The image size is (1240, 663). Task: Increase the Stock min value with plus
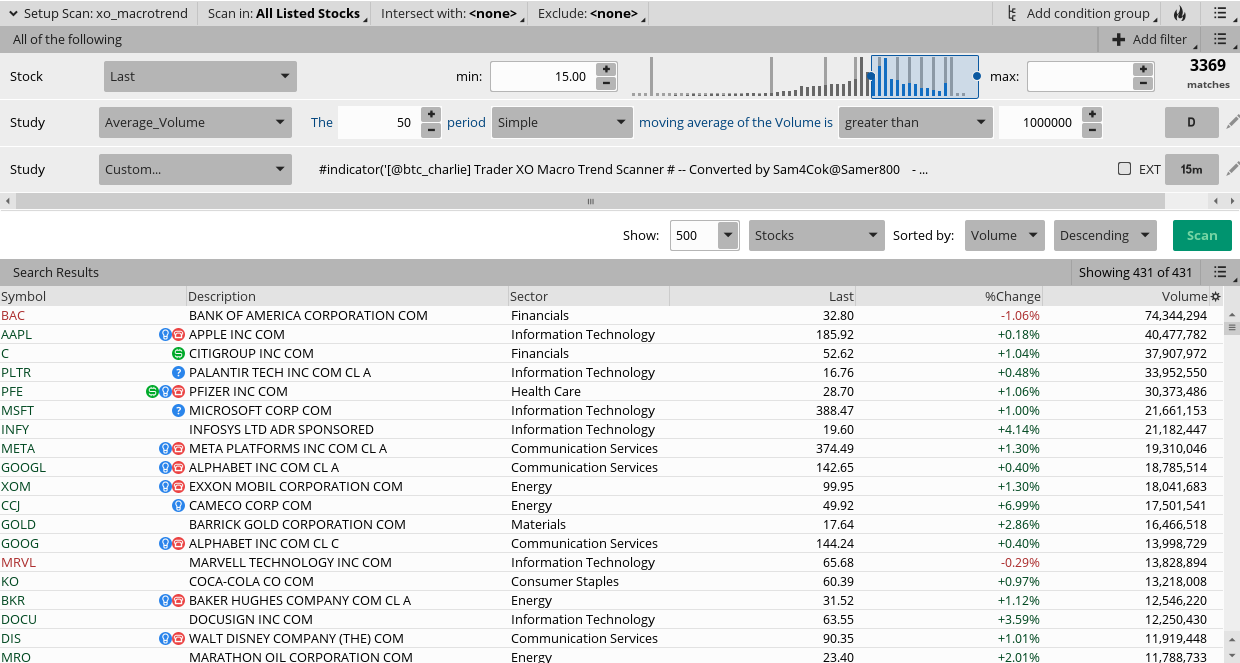coord(606,69)
